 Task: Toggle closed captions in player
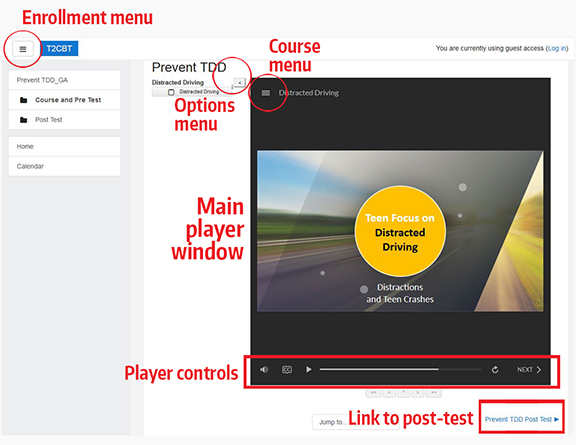tap(287, 369)
